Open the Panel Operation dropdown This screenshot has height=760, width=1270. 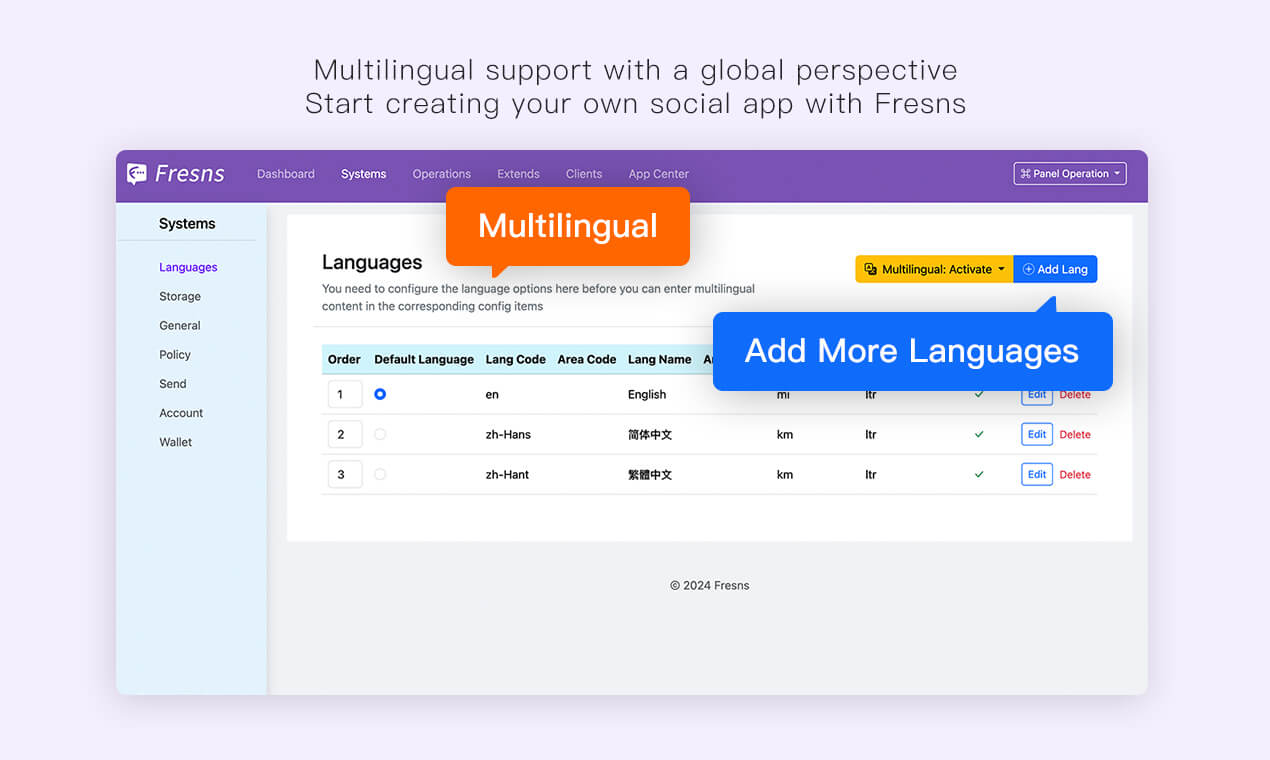pyautogui.click(x=1069, y=174)
